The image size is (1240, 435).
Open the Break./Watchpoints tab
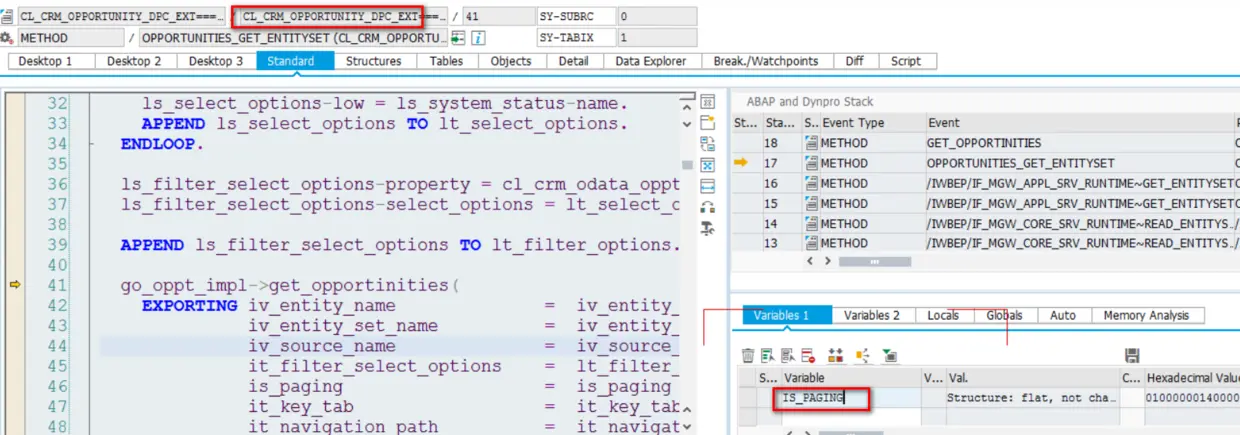766,61
